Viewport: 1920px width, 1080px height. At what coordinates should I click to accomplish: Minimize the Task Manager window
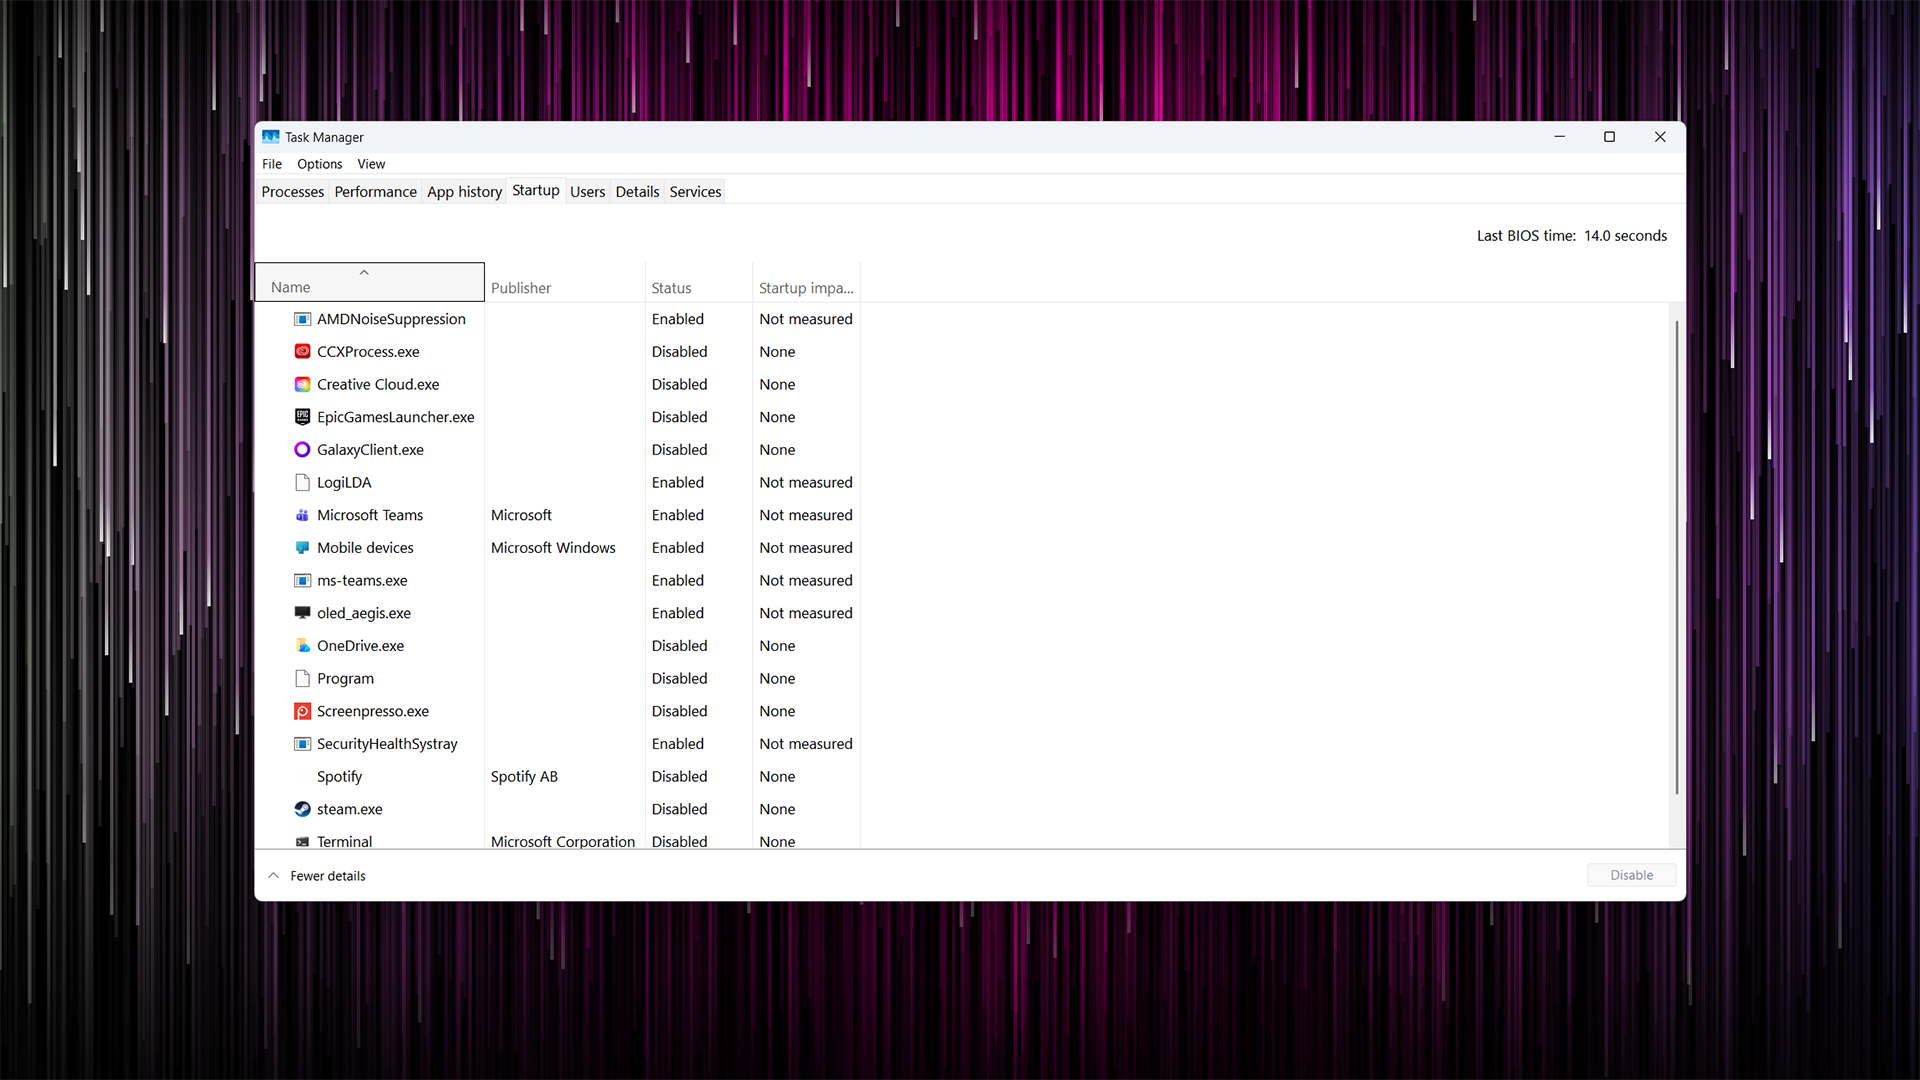[1559, 137]
